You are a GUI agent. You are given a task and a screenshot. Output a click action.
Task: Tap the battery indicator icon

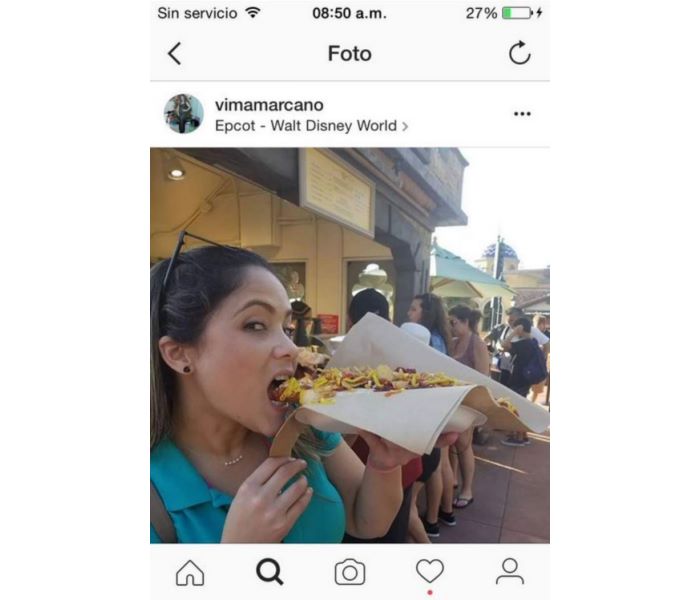tap(517, 13)
